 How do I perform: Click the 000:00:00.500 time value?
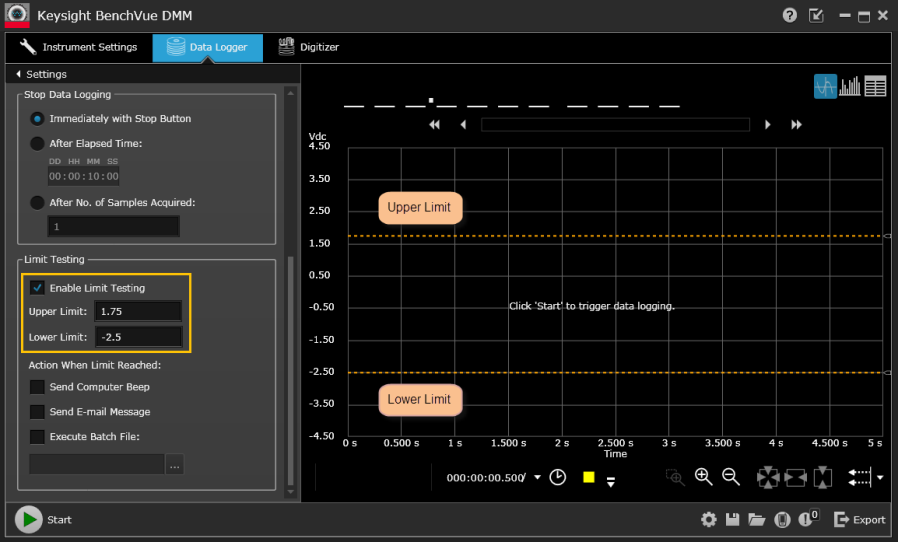486,477
